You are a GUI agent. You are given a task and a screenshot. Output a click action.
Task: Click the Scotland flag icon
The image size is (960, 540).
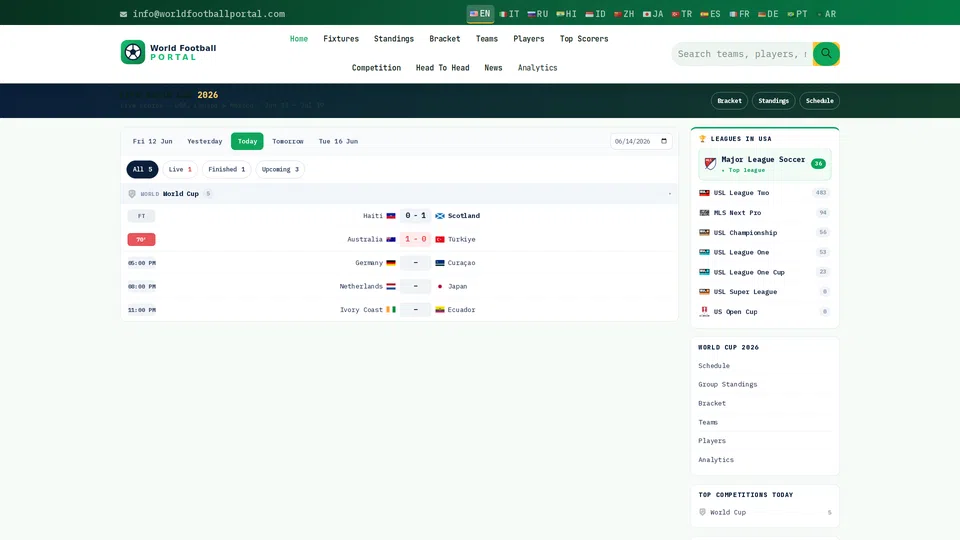point(440,216)
